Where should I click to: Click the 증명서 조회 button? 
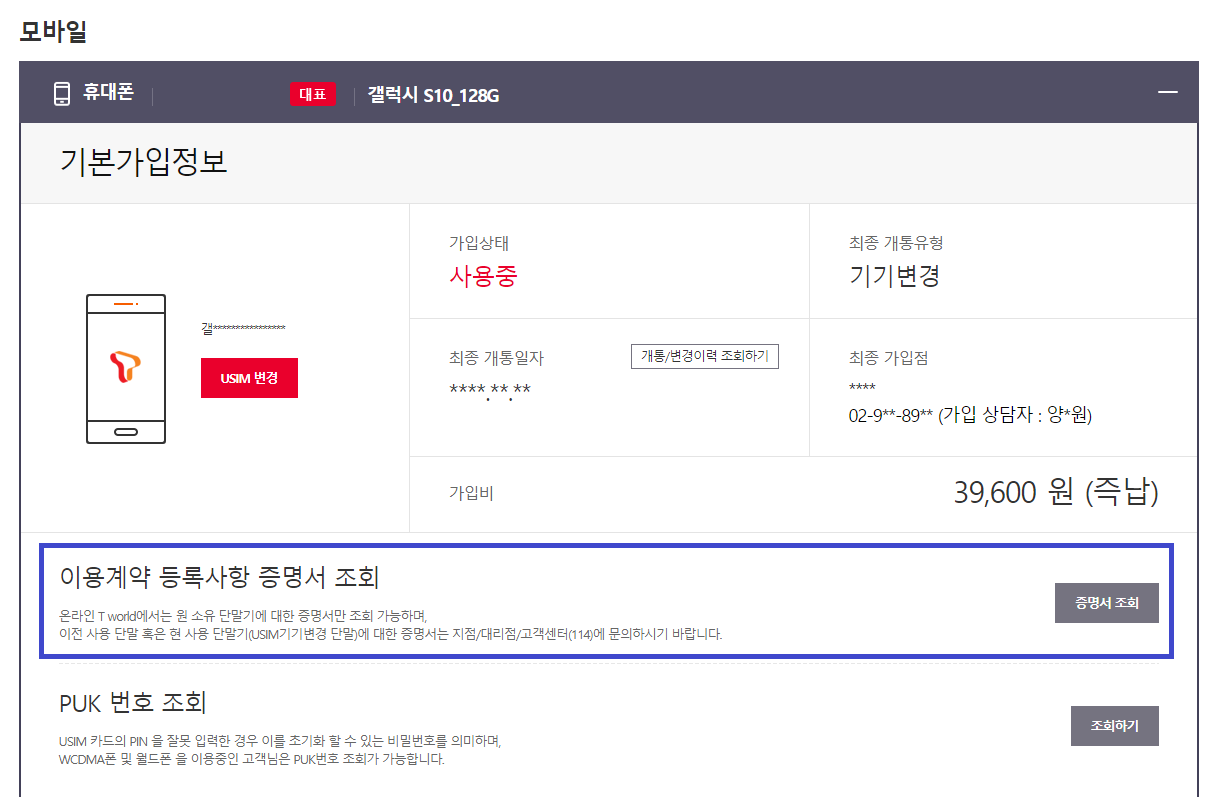click(1107, 603)
